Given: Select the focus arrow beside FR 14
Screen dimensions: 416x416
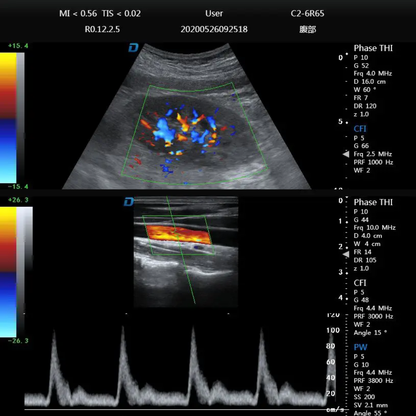Looking at the screenshot, I should (346, 254).
